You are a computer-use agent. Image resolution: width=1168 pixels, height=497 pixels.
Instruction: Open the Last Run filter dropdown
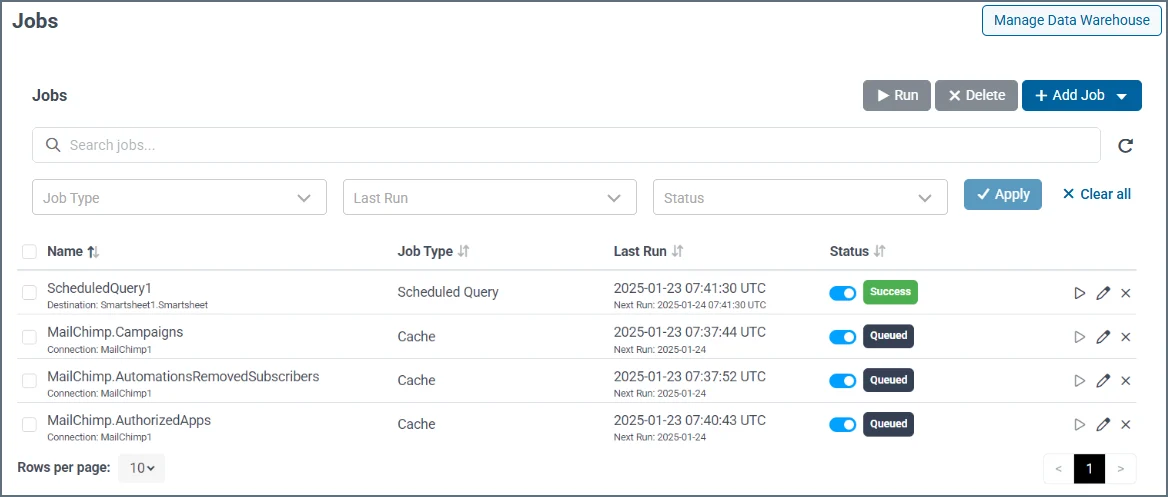pyautogui.click(x=489, y=197)
